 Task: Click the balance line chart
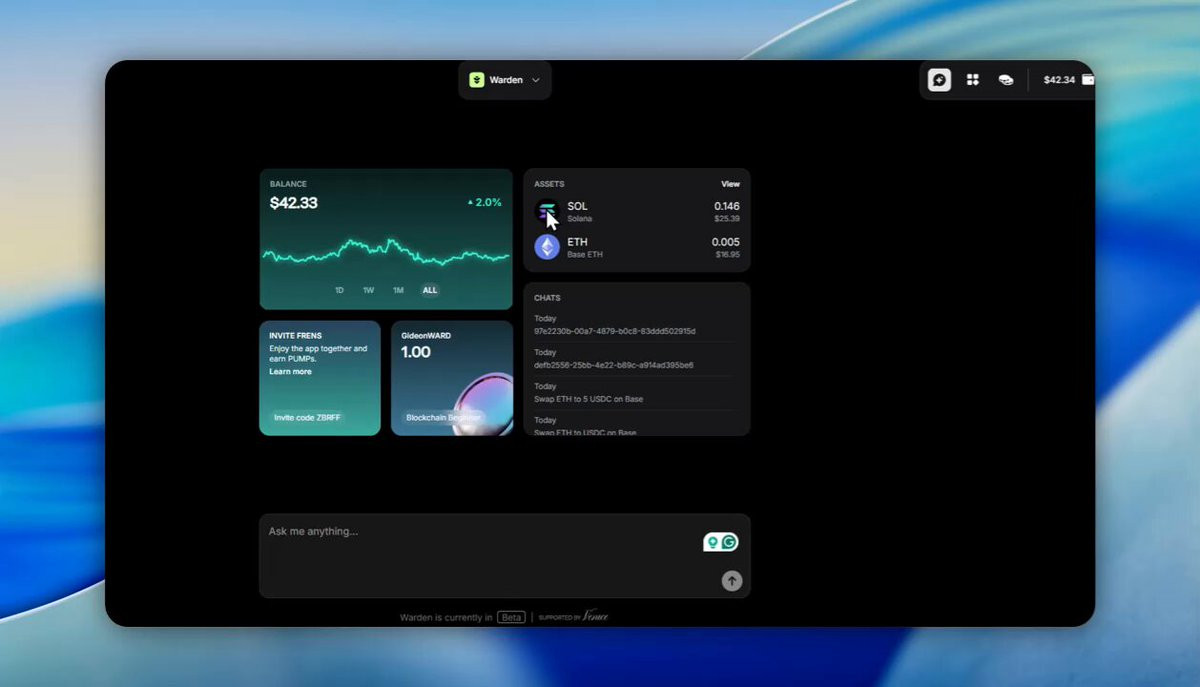pos(386,252)
